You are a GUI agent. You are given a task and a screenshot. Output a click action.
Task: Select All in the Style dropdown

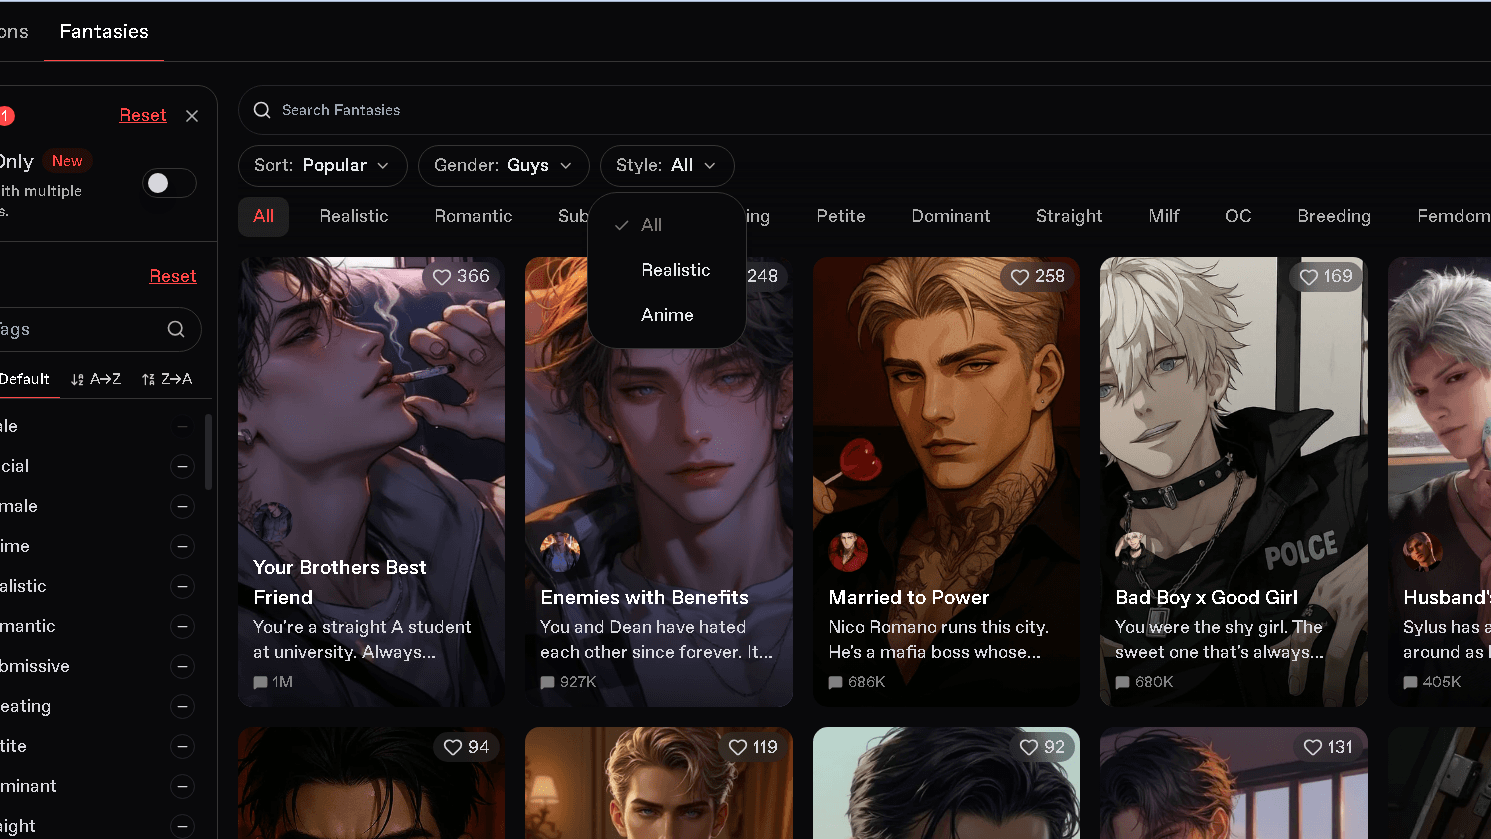667,225
